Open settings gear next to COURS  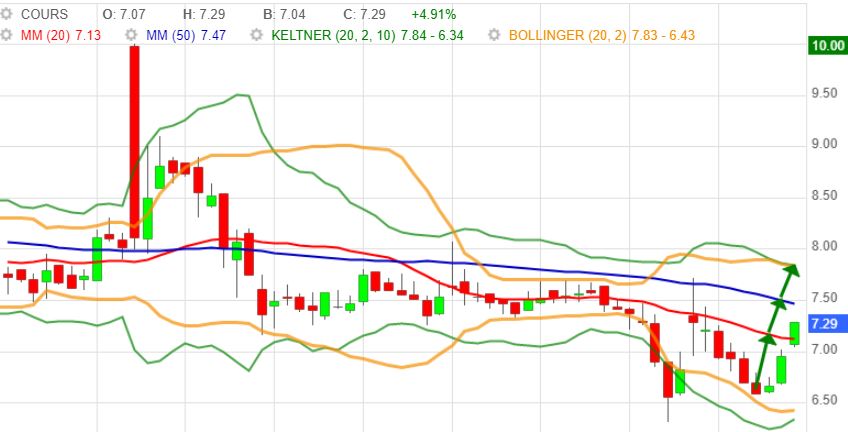(x=6, y=14)
